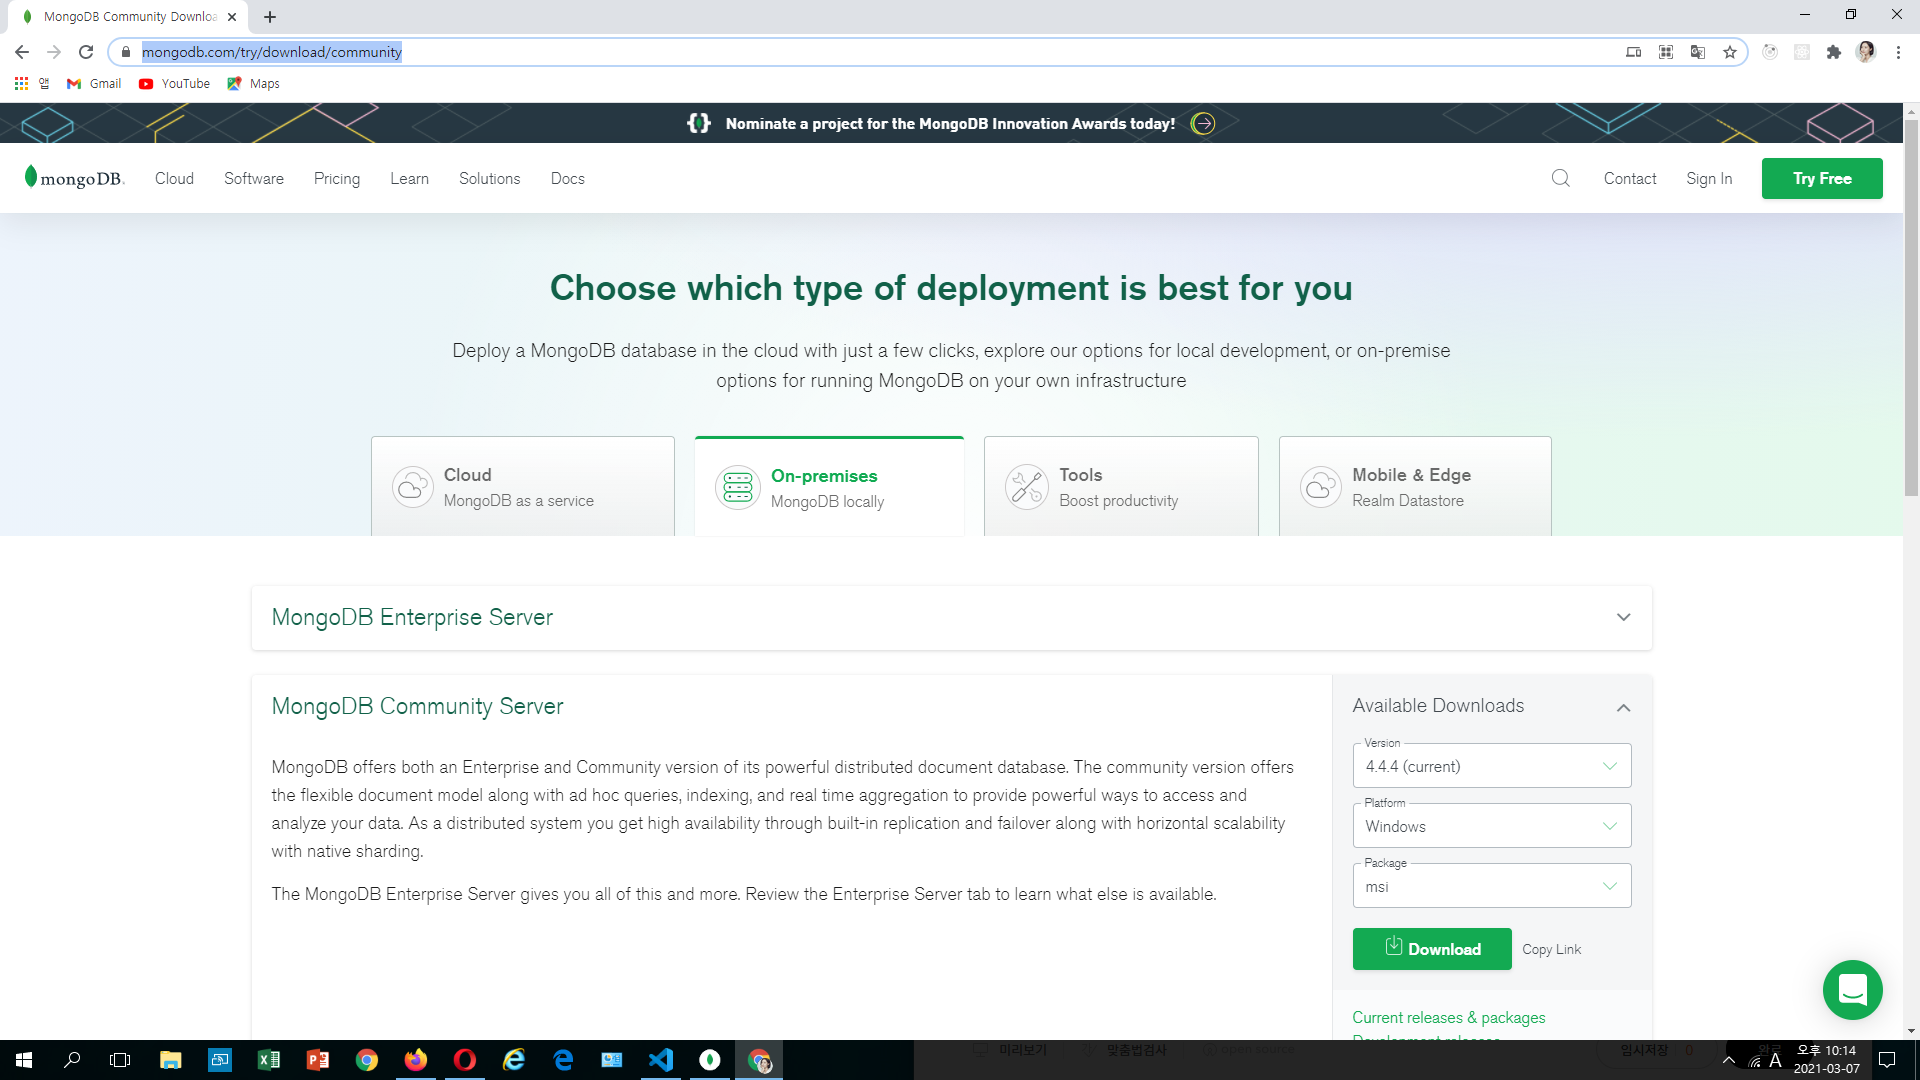Open File Explorer from taskbar
Image resolution: width=1920 pixels, height=1080 pixels.
tap(171, 1060)
